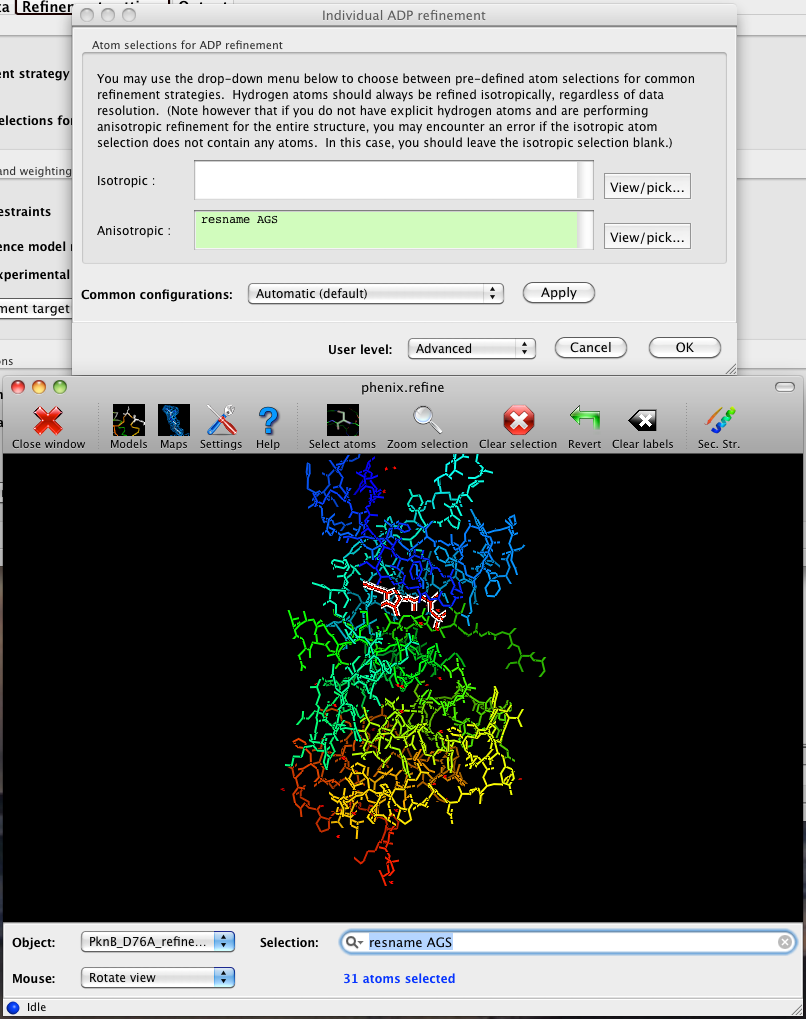Open the Common configurations dropdown
This screenshot has width=806, height=1019.
pos(375,293)
